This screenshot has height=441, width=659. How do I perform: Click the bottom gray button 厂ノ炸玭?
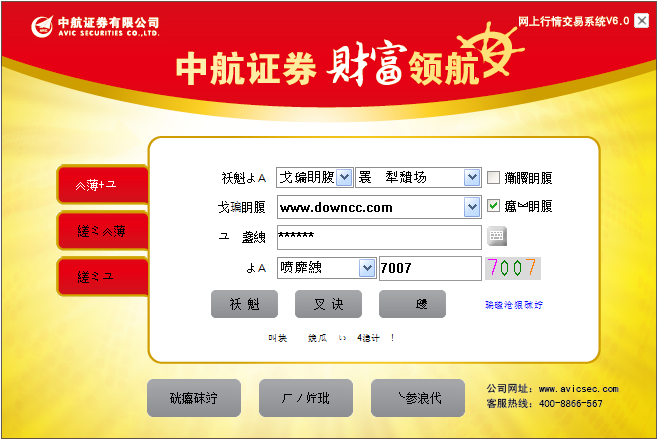306,398
